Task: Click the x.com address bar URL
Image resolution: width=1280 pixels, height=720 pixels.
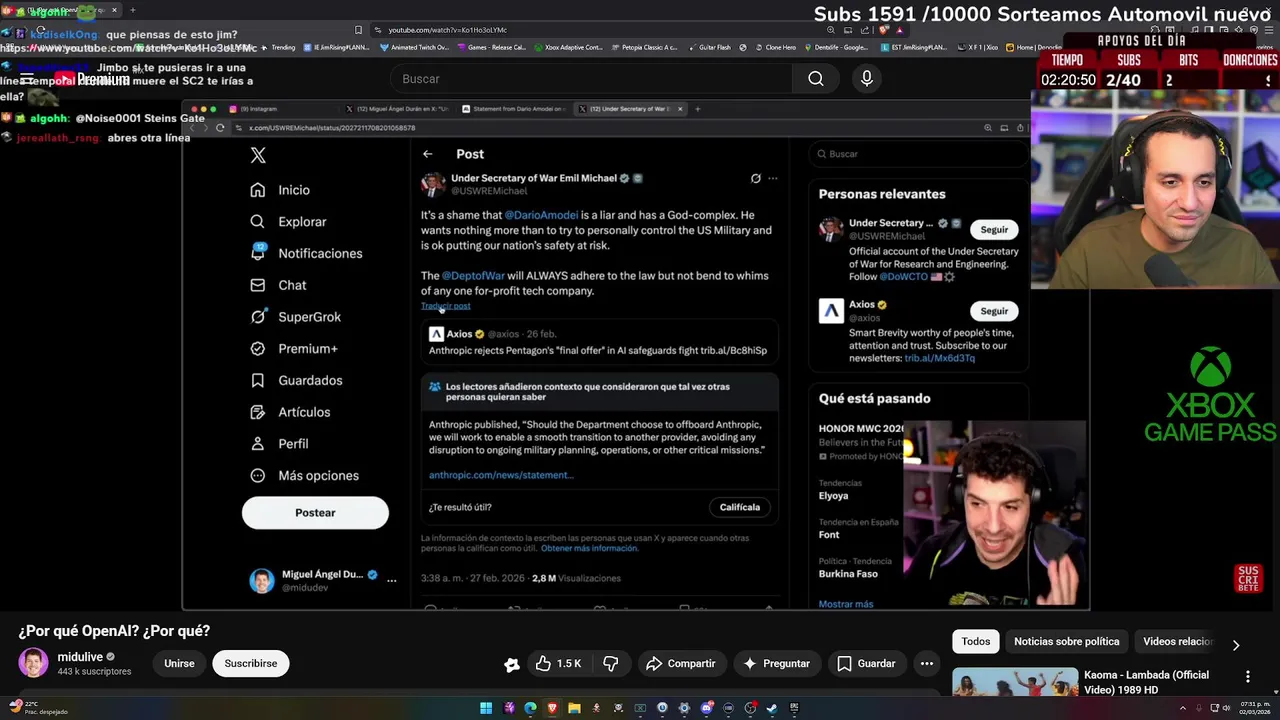Action: tap(332, 128)
